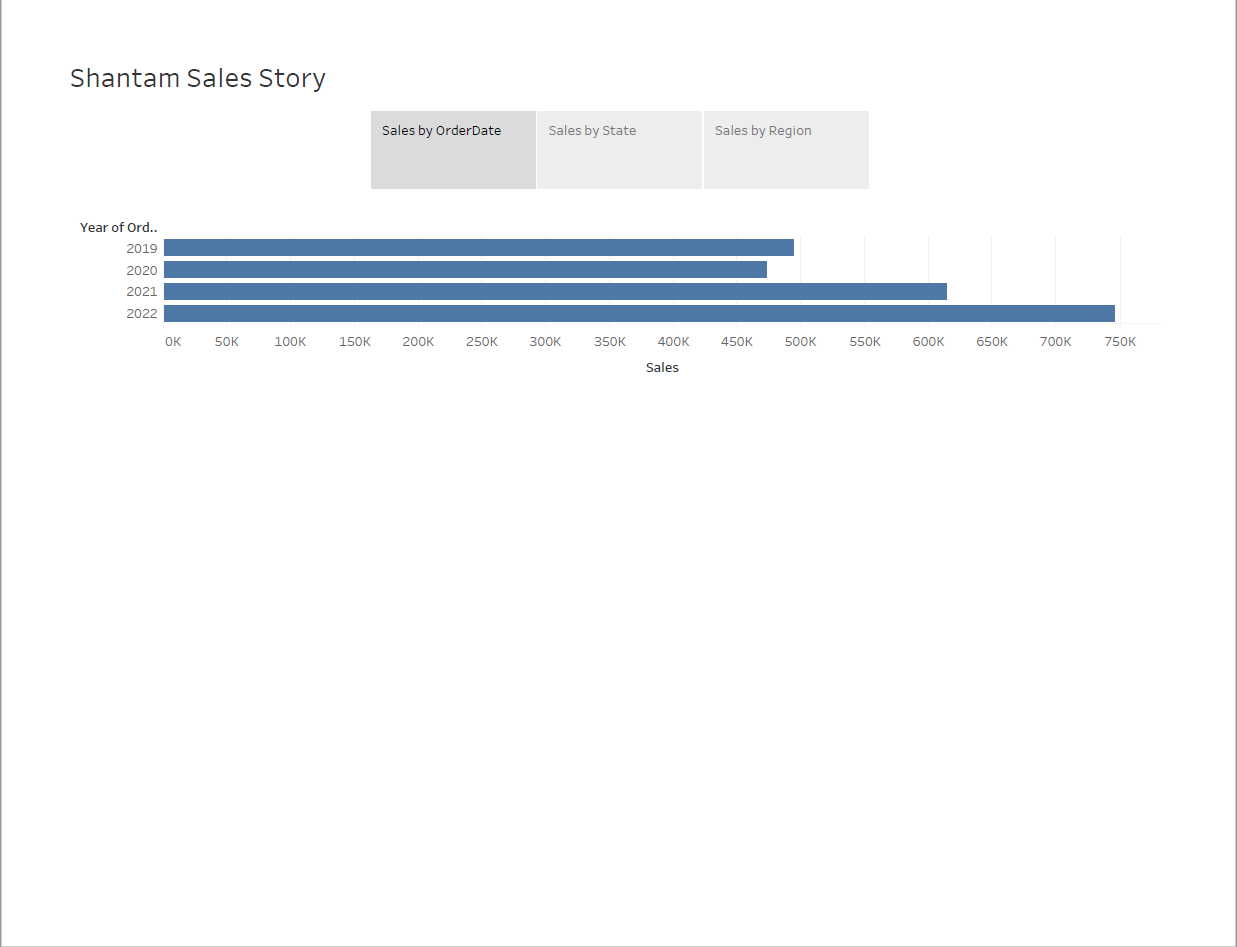
Task: Click the 2019 year label
Action: coord(142,248)
